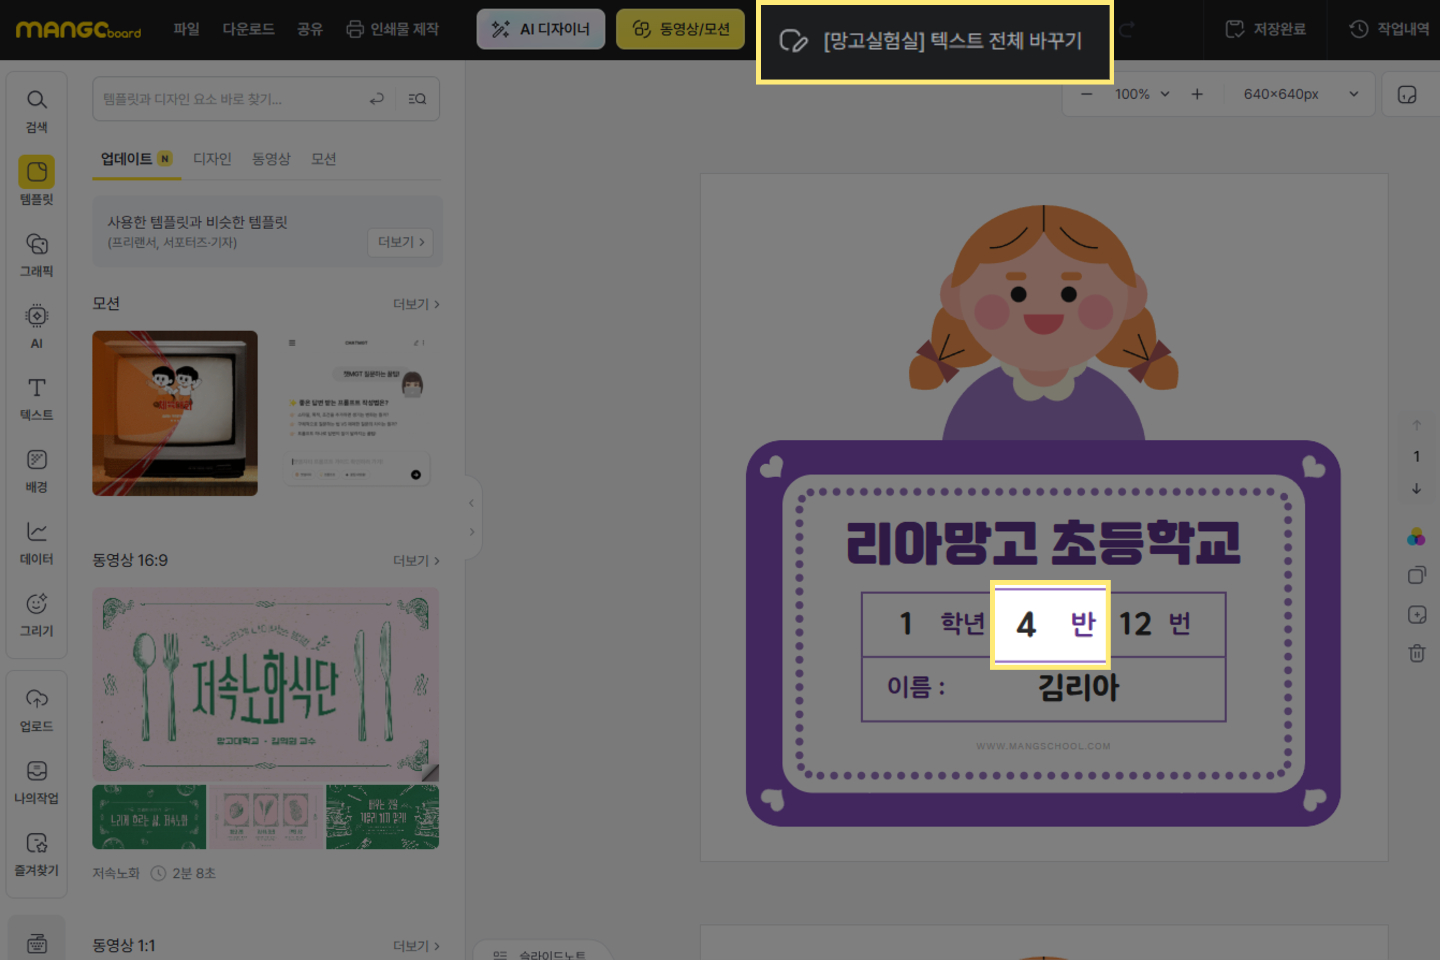Select the Drawing tool icon
Screen dimensions: 1440x960
(37, 614)
